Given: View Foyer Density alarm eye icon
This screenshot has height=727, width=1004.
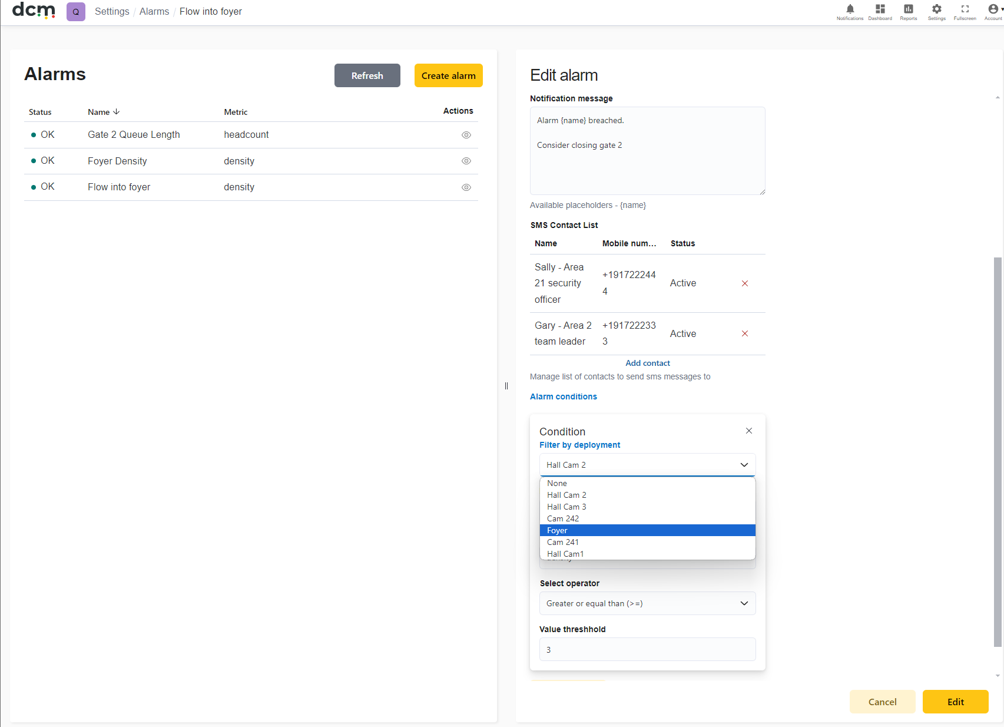Looking at the screenshot, I should [x=466, y=161].
